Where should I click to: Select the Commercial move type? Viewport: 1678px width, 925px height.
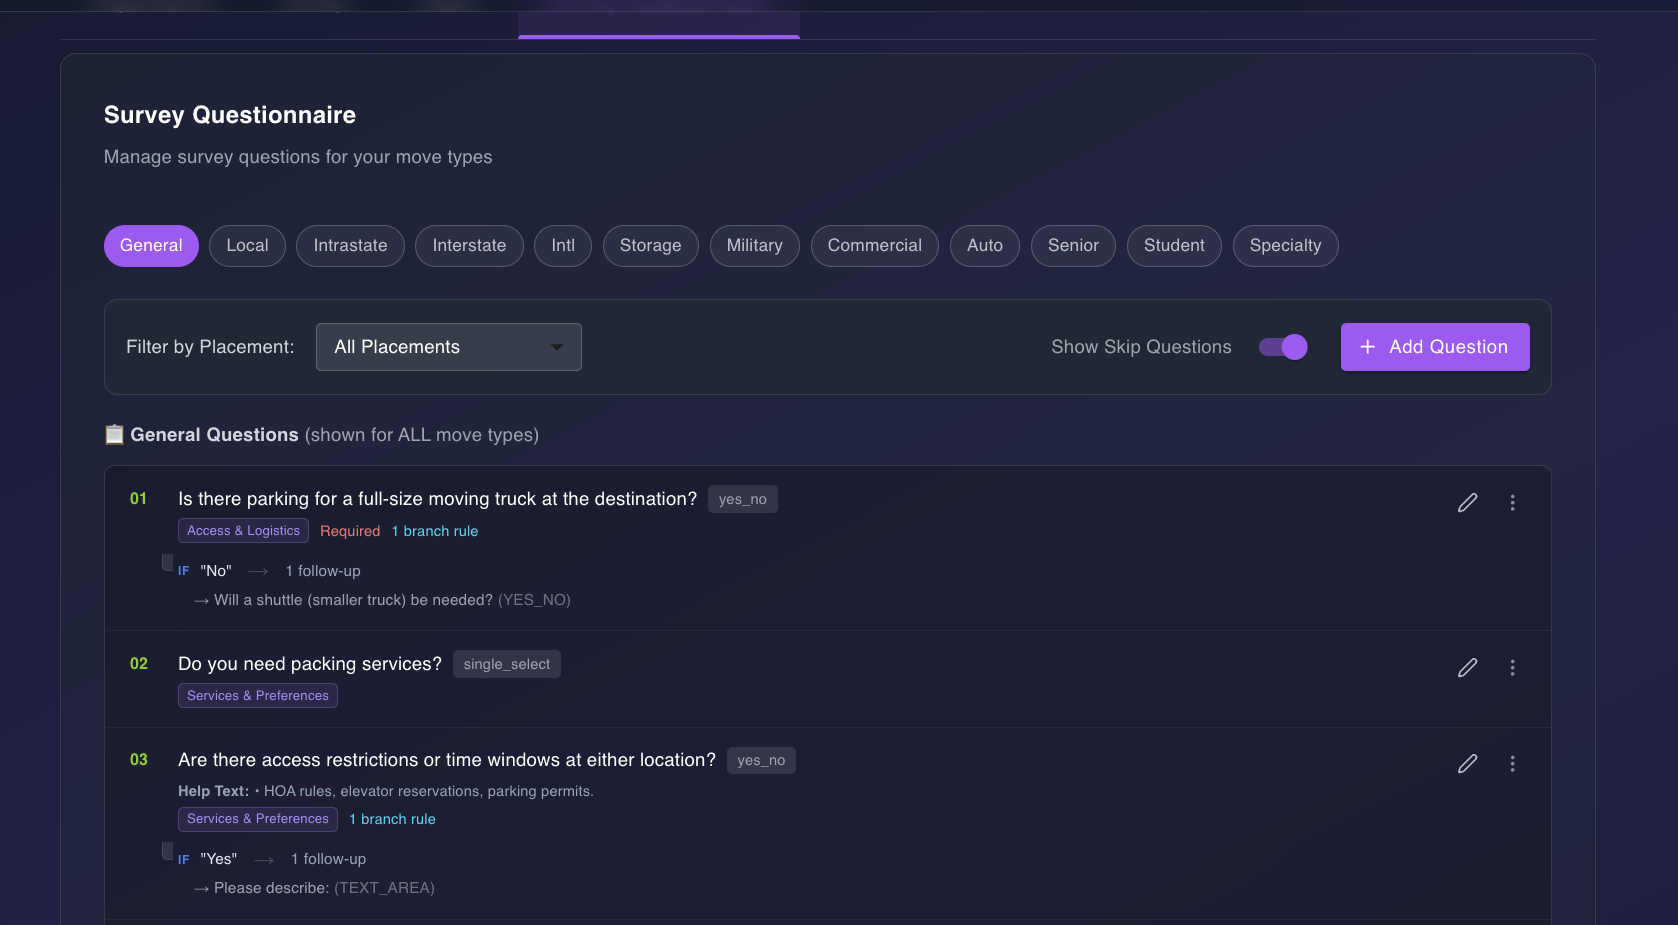[x=874, y=246]
